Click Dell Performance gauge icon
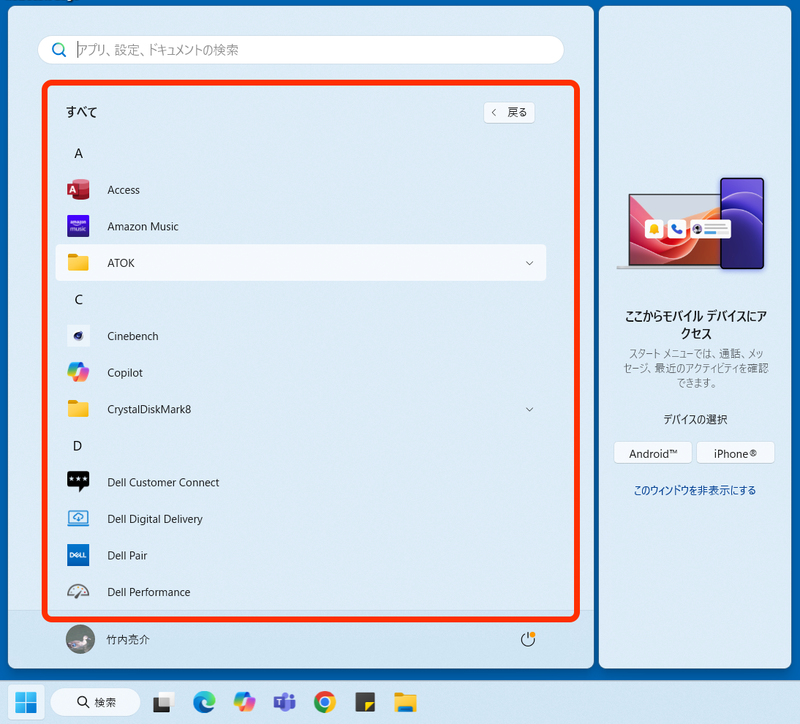Screen dimensions: 800x724 coord(78,592)
